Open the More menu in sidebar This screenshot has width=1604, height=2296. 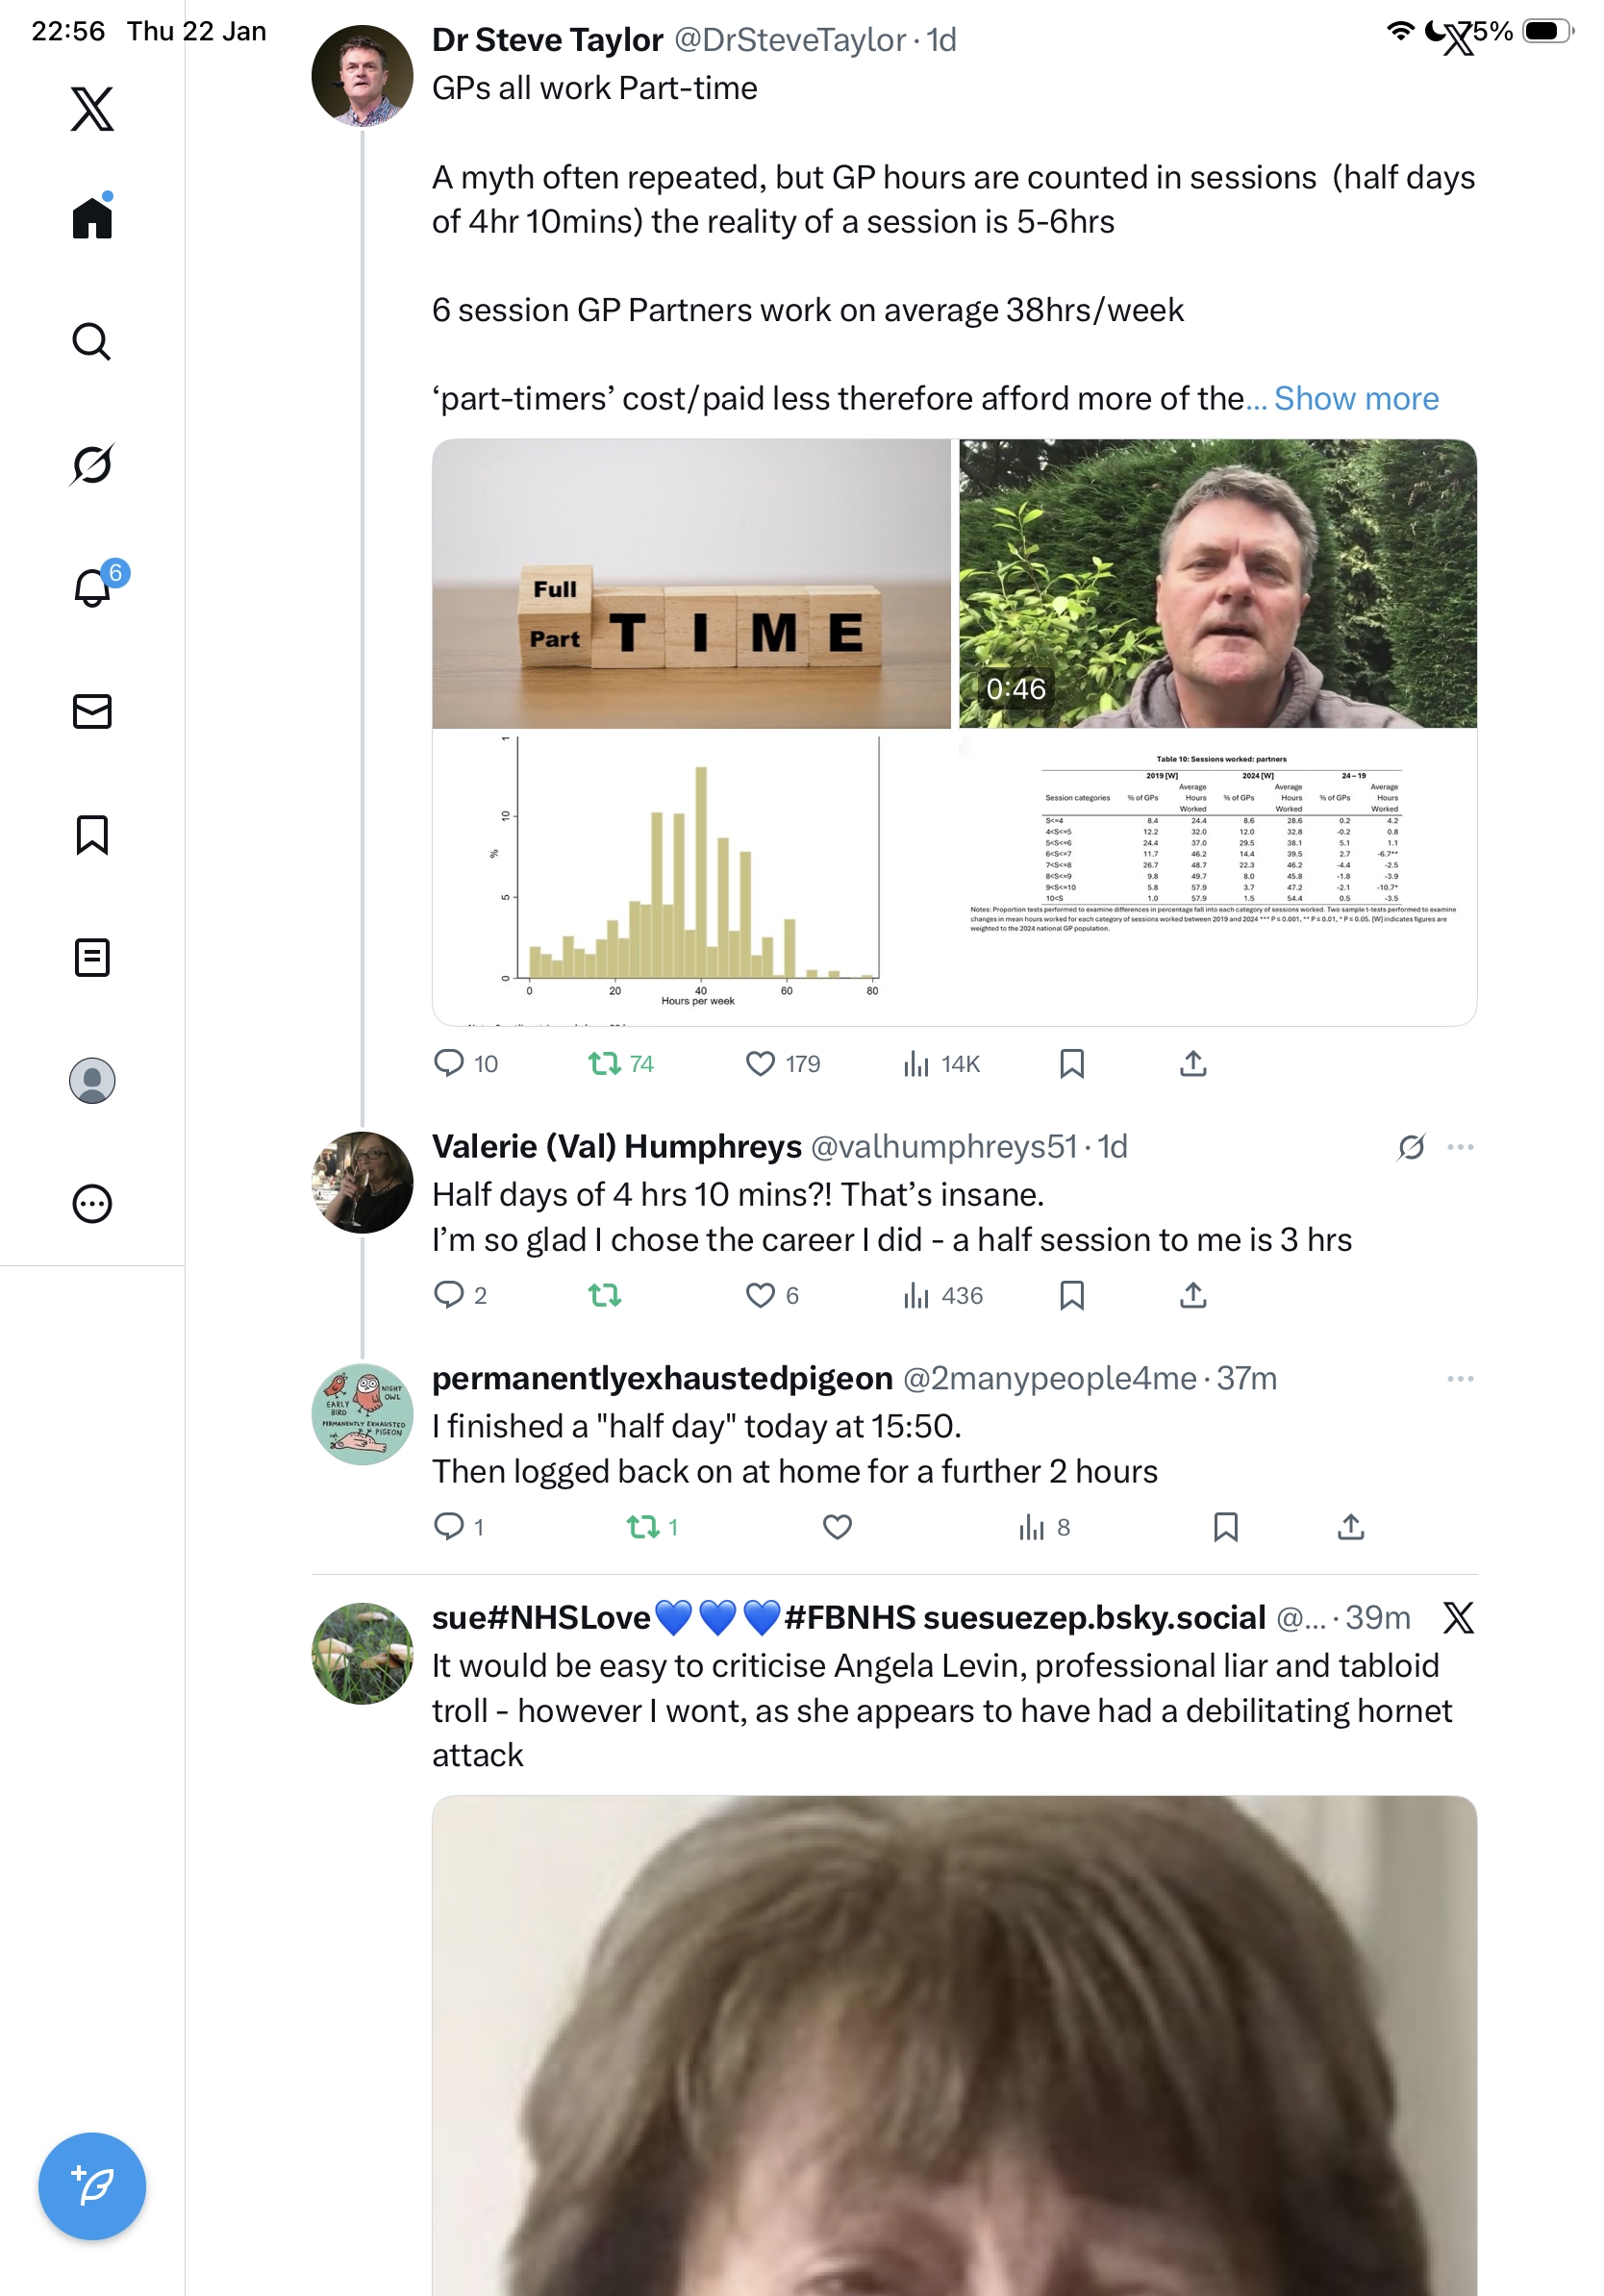(x=92, y=1203)
